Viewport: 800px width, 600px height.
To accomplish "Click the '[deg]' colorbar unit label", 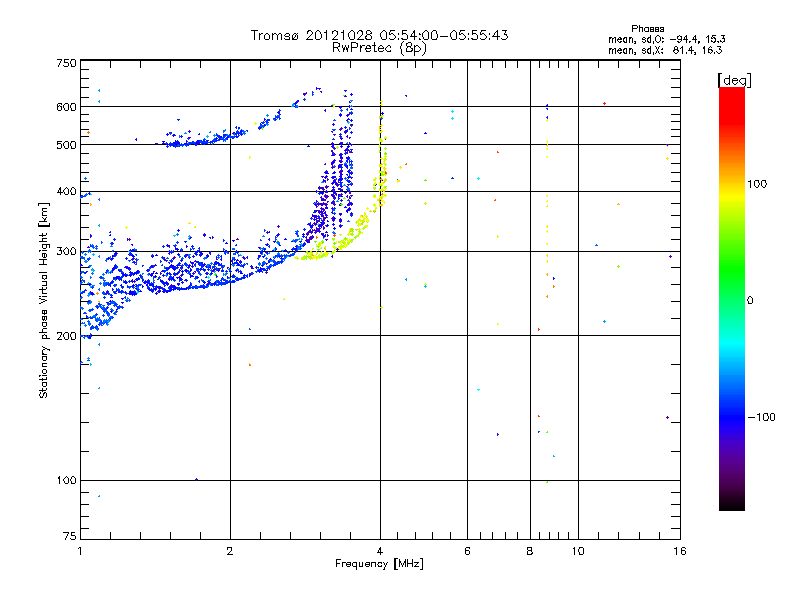I will 734,80.
